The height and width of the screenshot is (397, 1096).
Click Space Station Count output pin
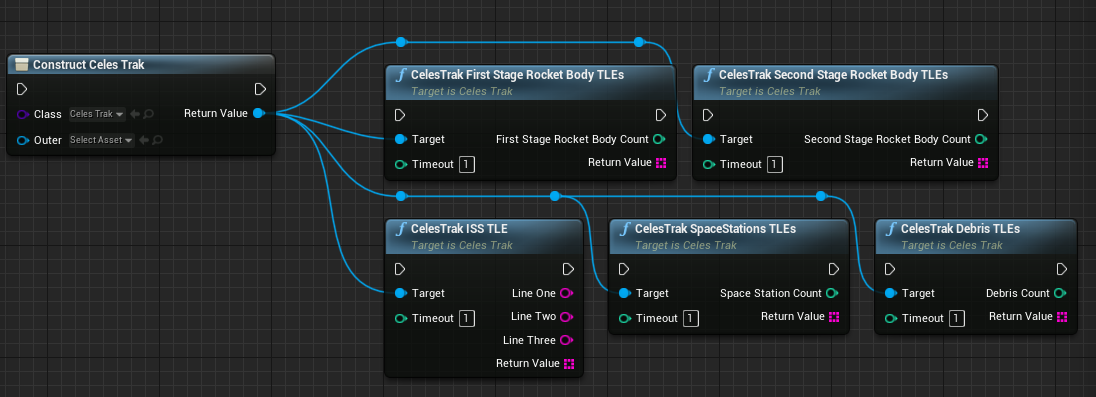832,293
